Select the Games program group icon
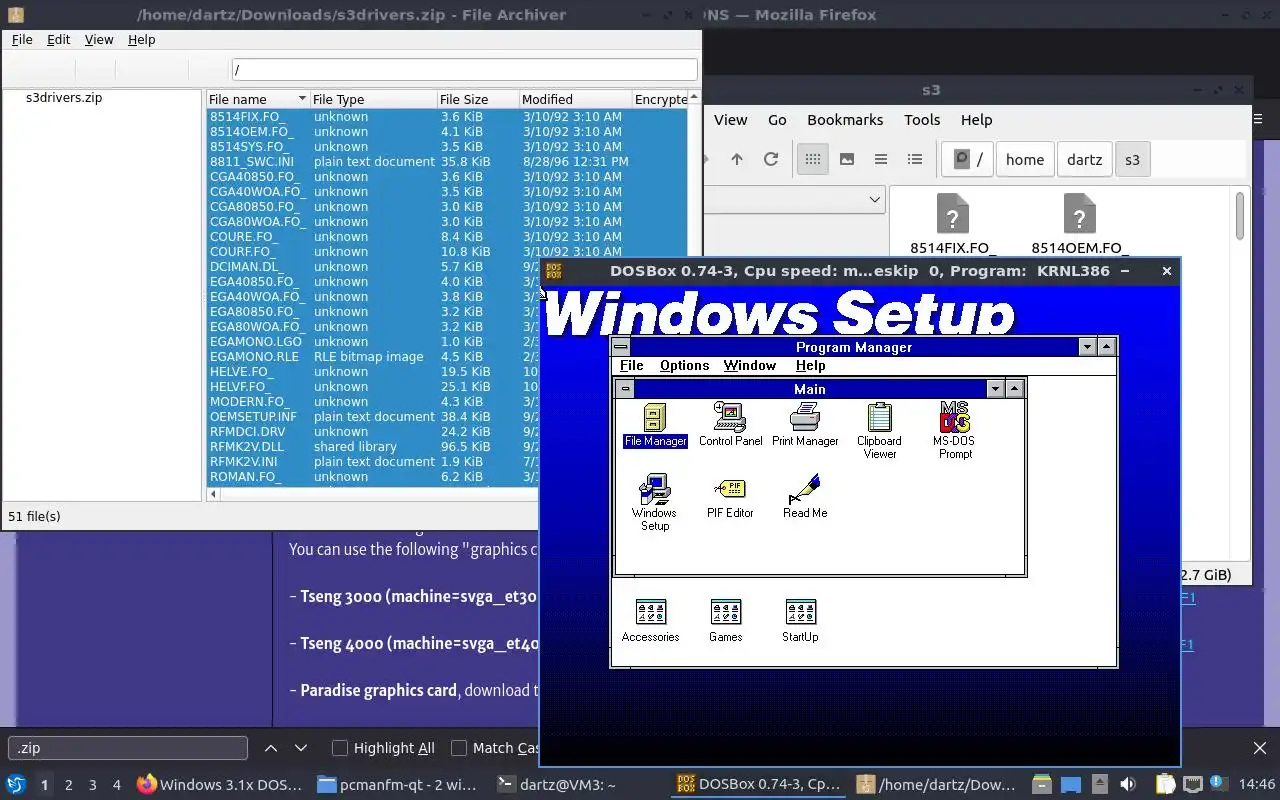1280x800 pixels. 725,621
